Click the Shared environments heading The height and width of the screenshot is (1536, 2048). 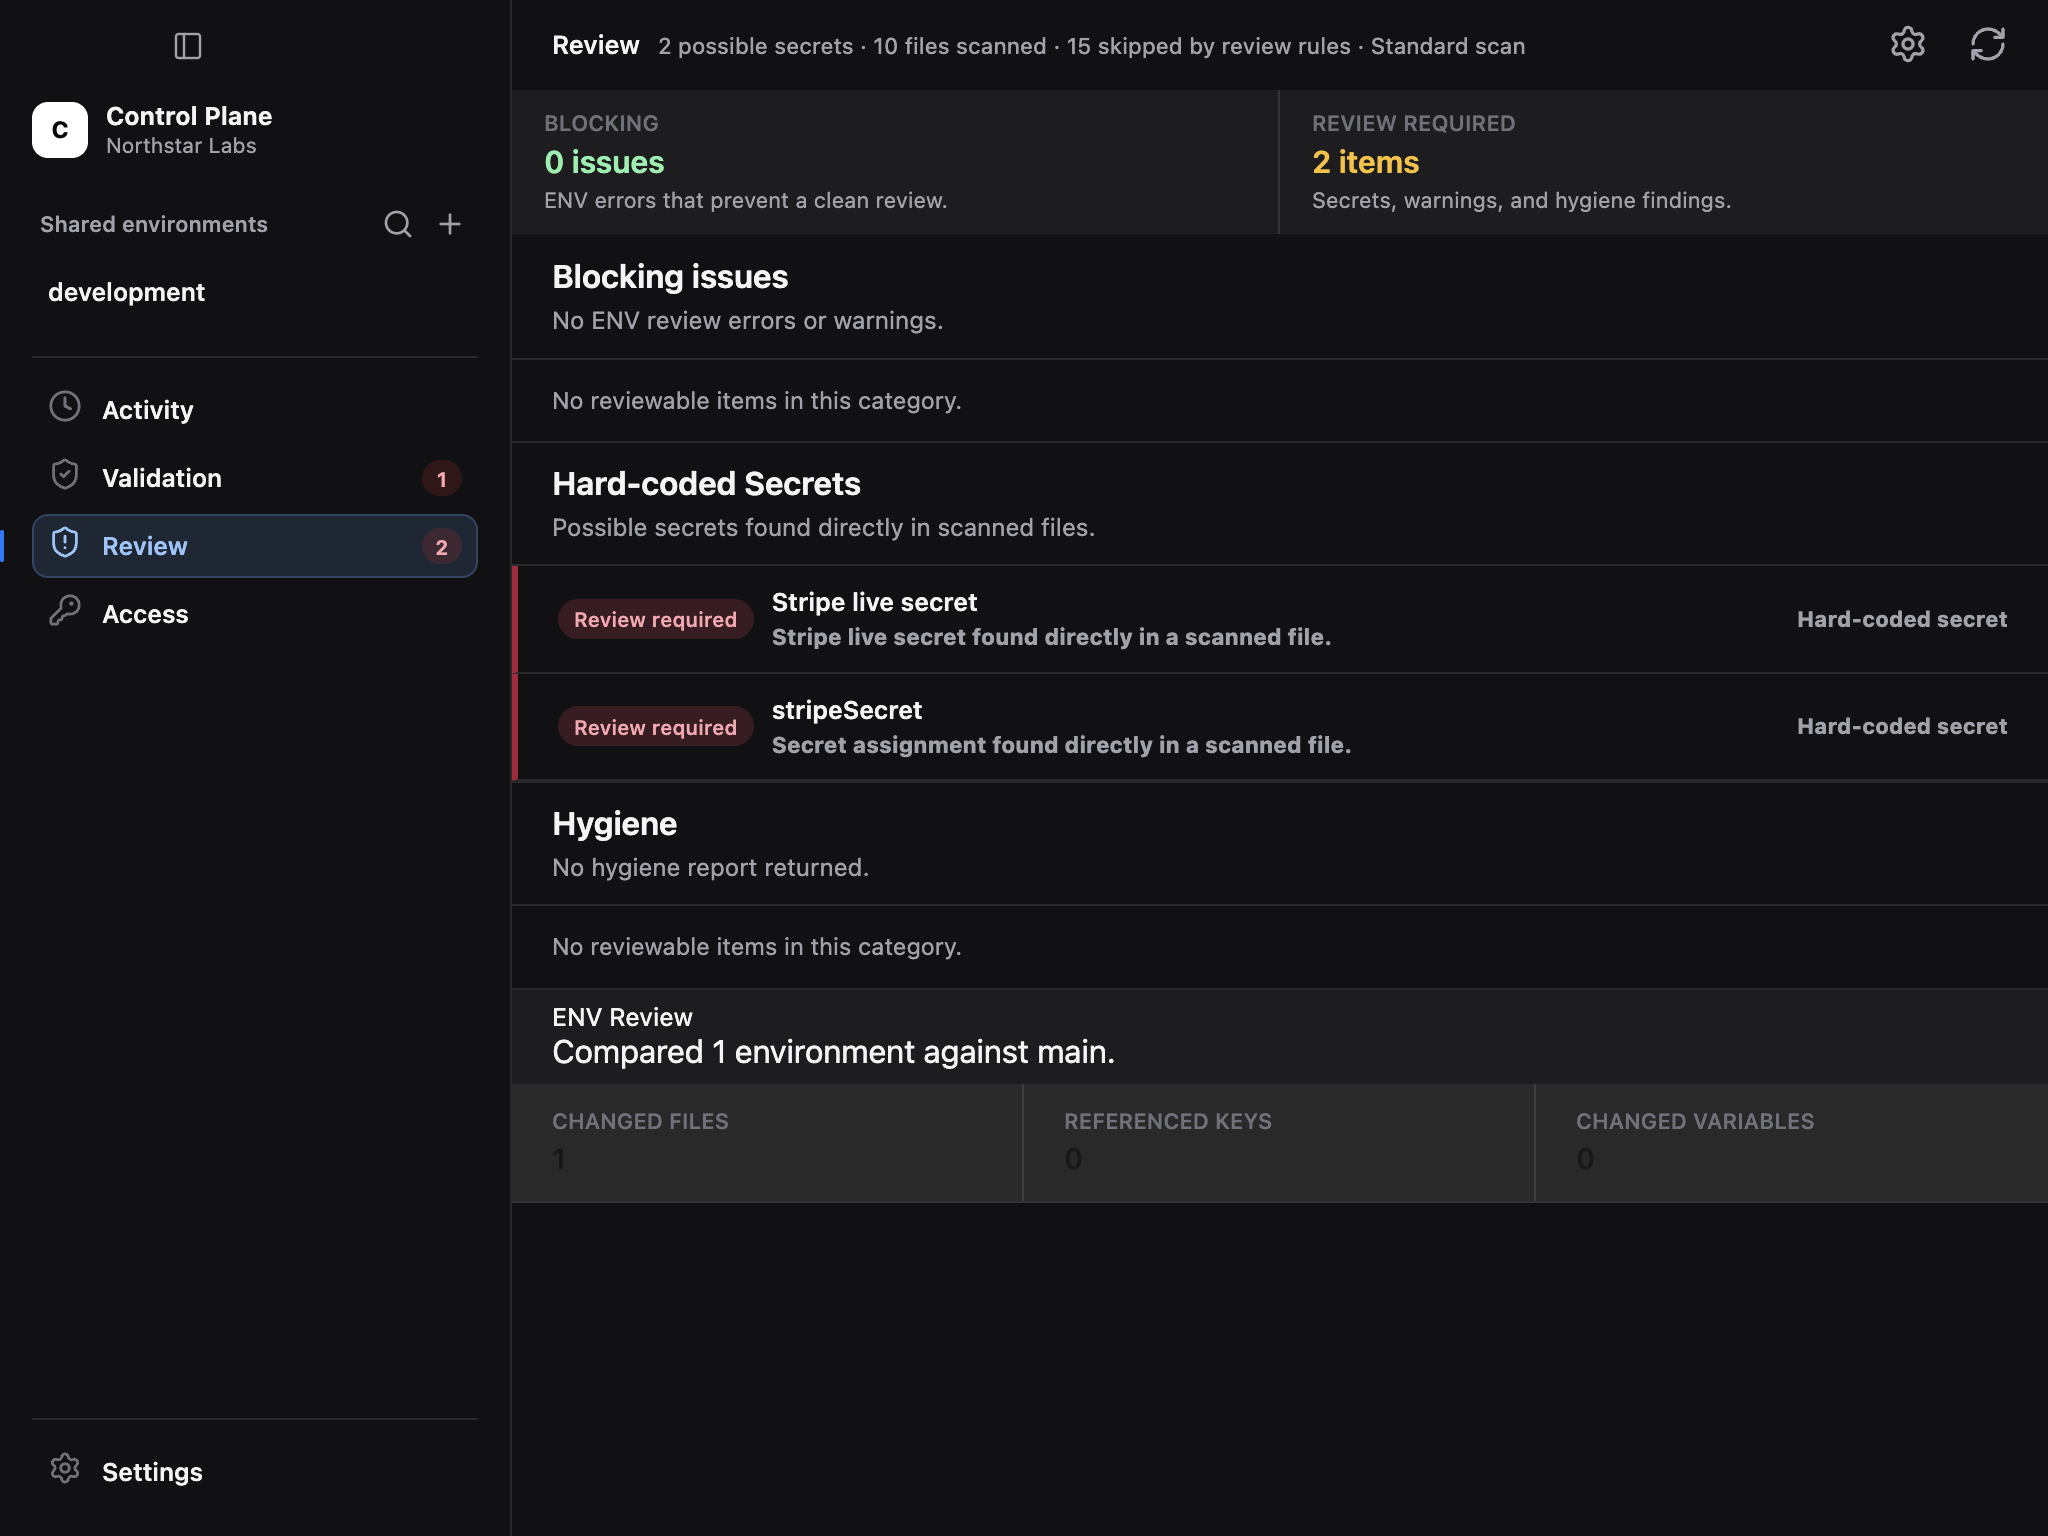(154, 224)
